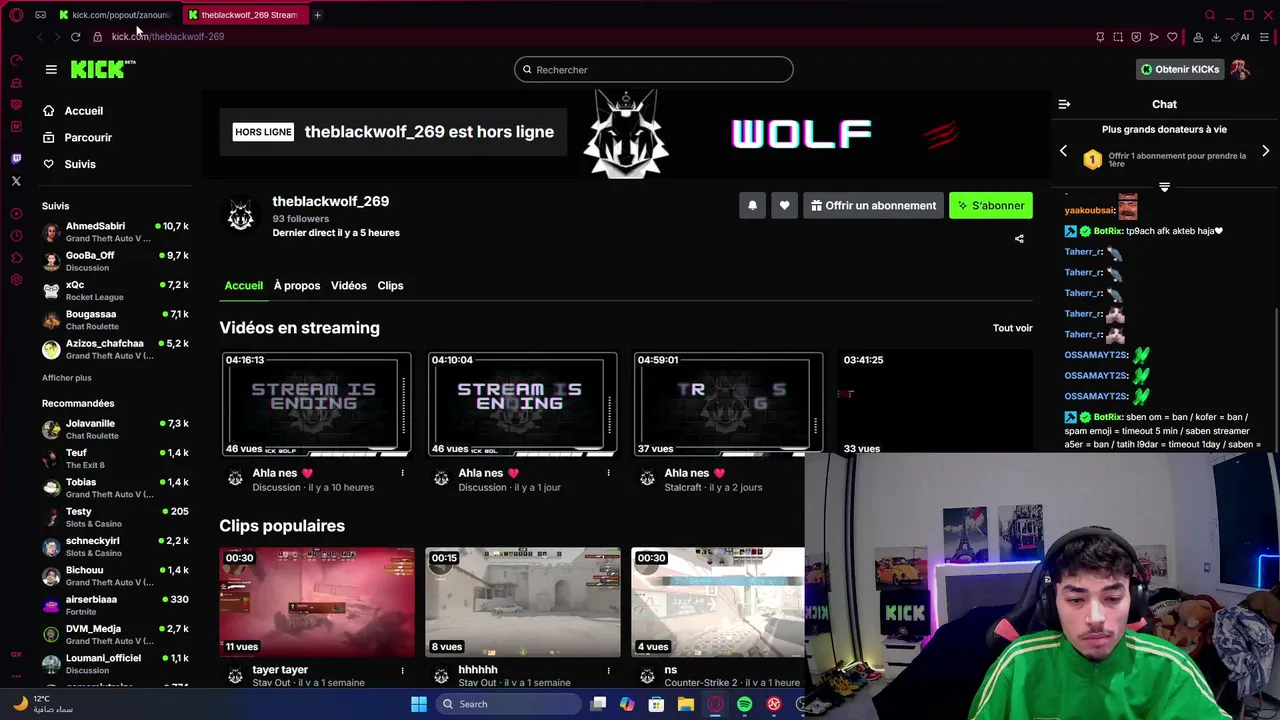Open options menu for first Ahla nes video
This screenshot has height=720, width=1280.
(402, 473)
